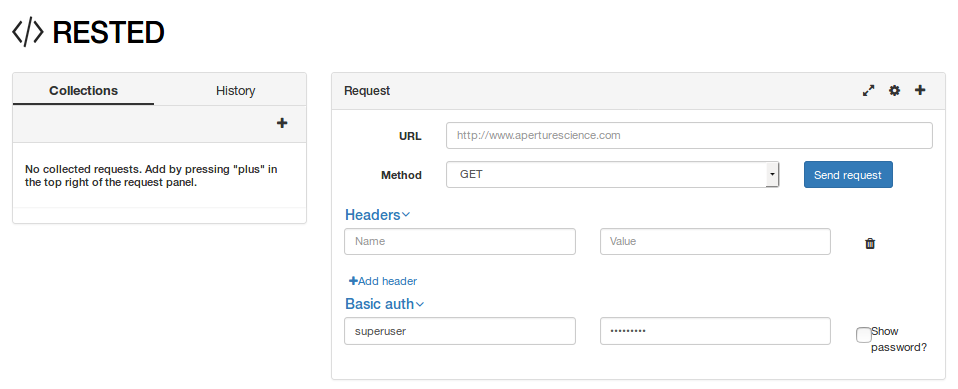958x389 pixels.
Task: Click the header Value input field
Action: click(x=715, y=241)
